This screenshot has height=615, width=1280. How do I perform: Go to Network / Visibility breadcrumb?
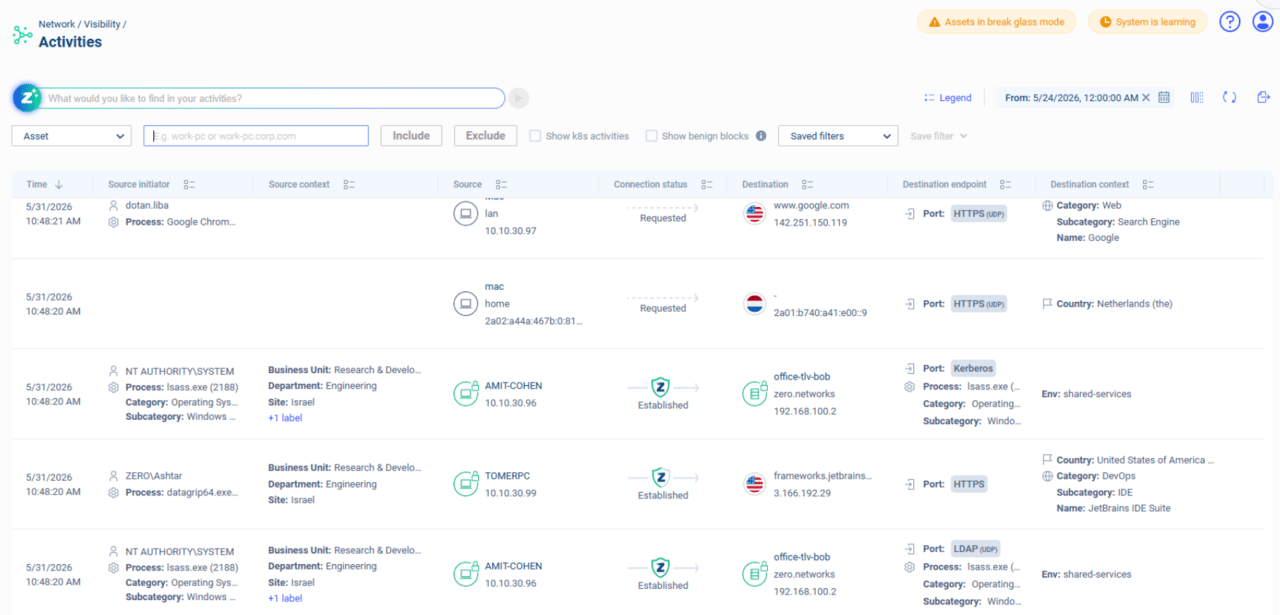pyautogui.click(x=82, y=23)
